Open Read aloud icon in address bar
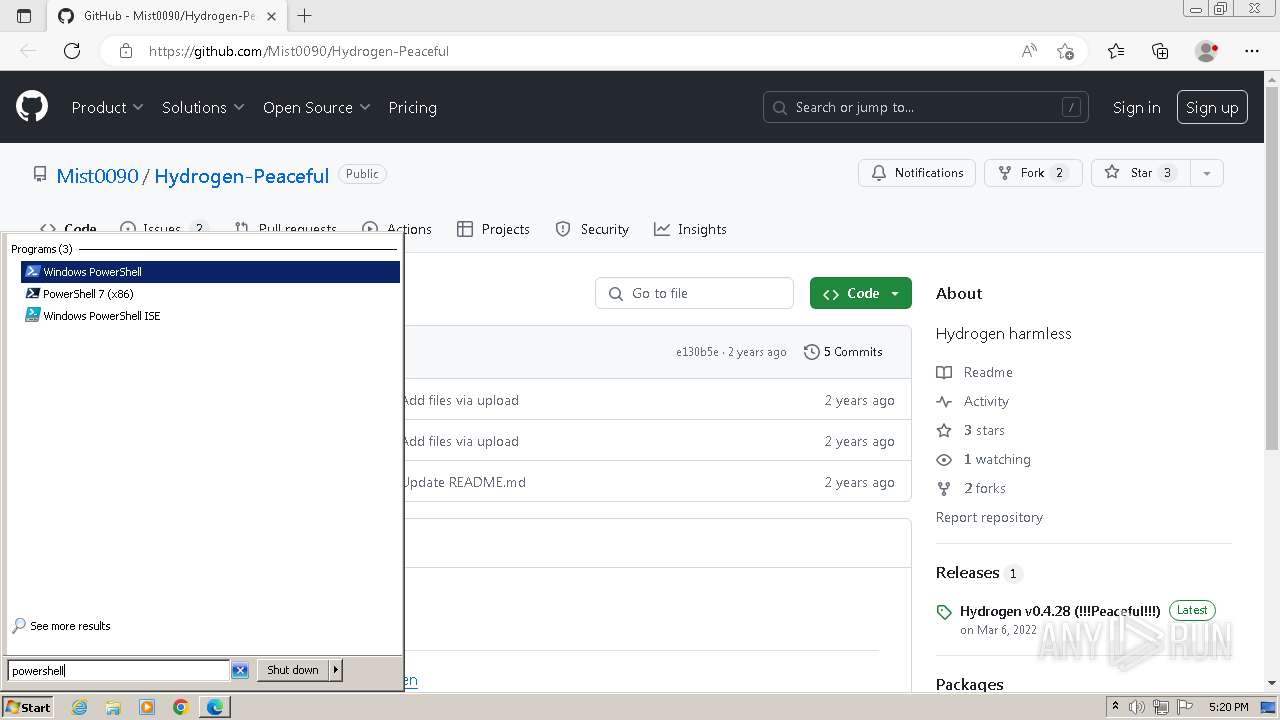 coord(1029,51)
